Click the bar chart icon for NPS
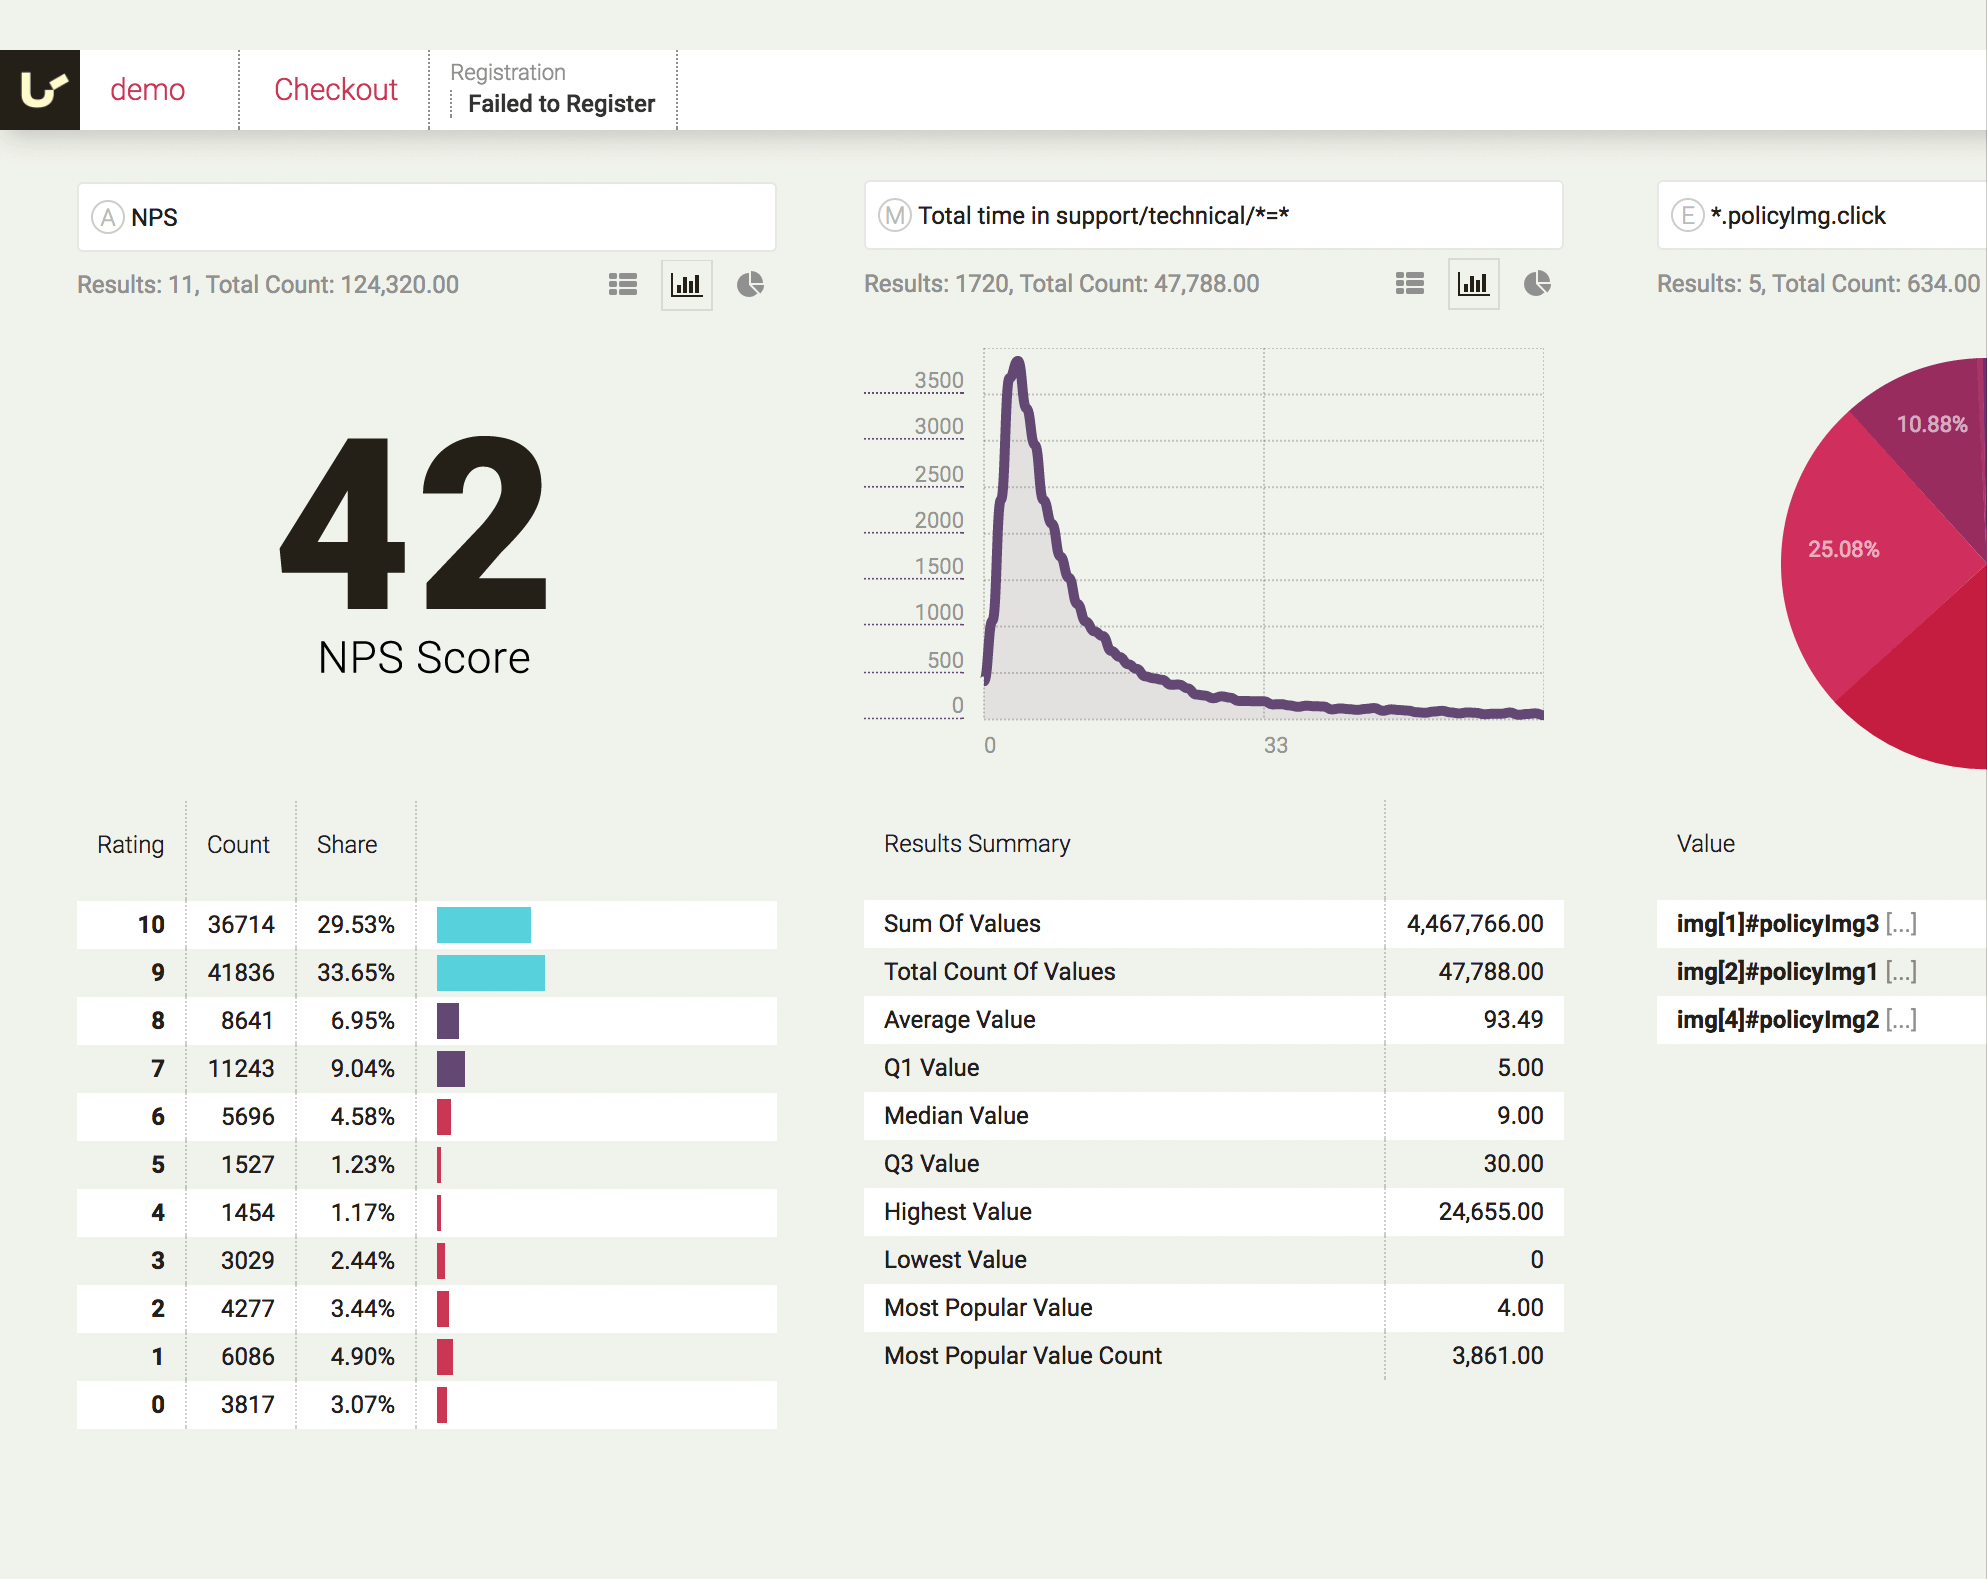Image resolution: width=1987 pixels, height=1579 pixels. click(x=685, y=285)
